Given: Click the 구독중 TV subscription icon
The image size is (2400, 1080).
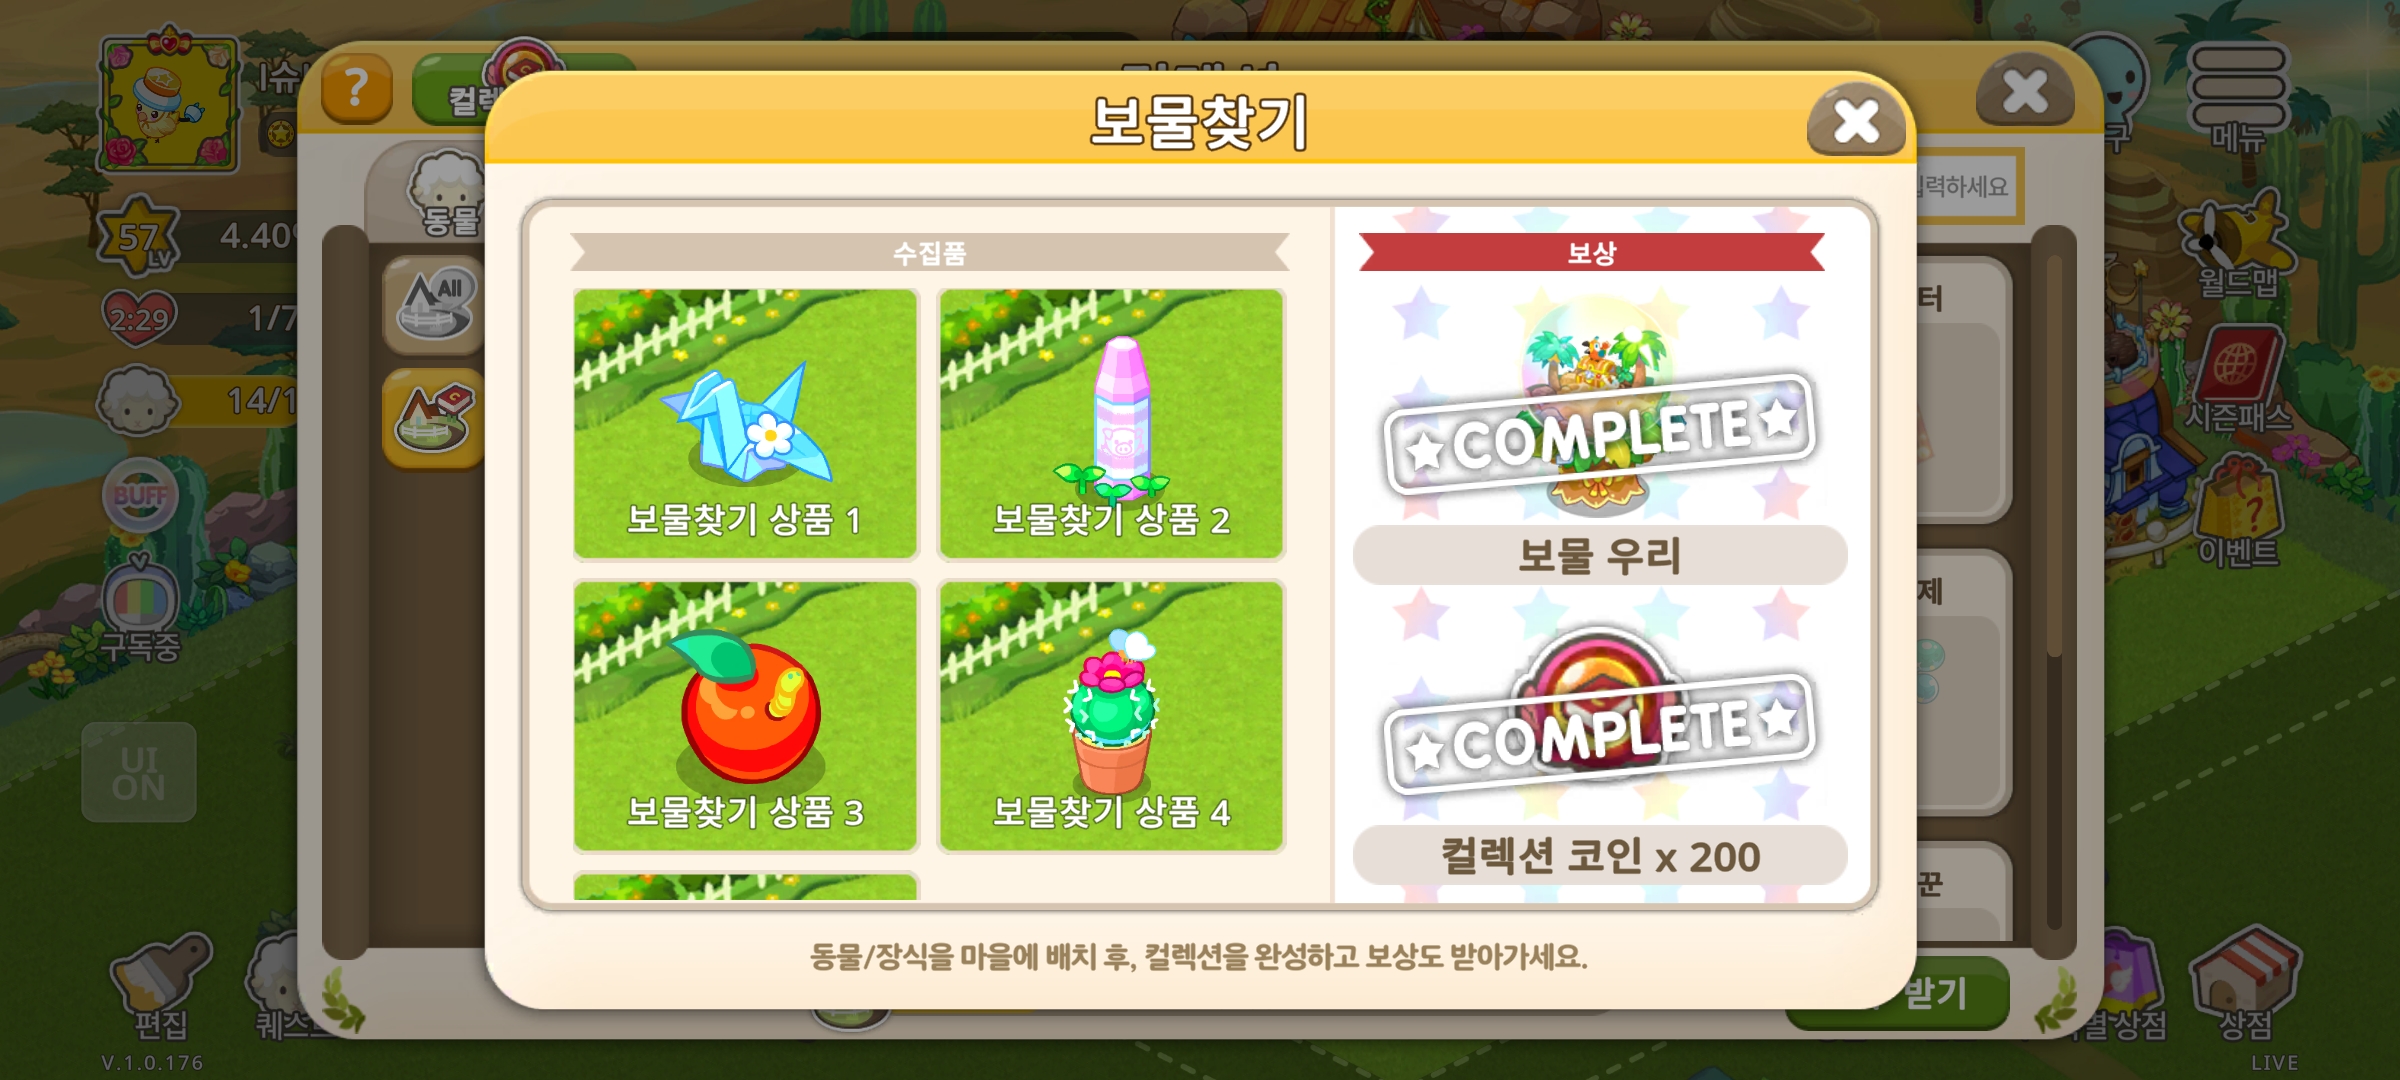Looking at the screenshot, I should pyautogui.click(x=140, y=610).
